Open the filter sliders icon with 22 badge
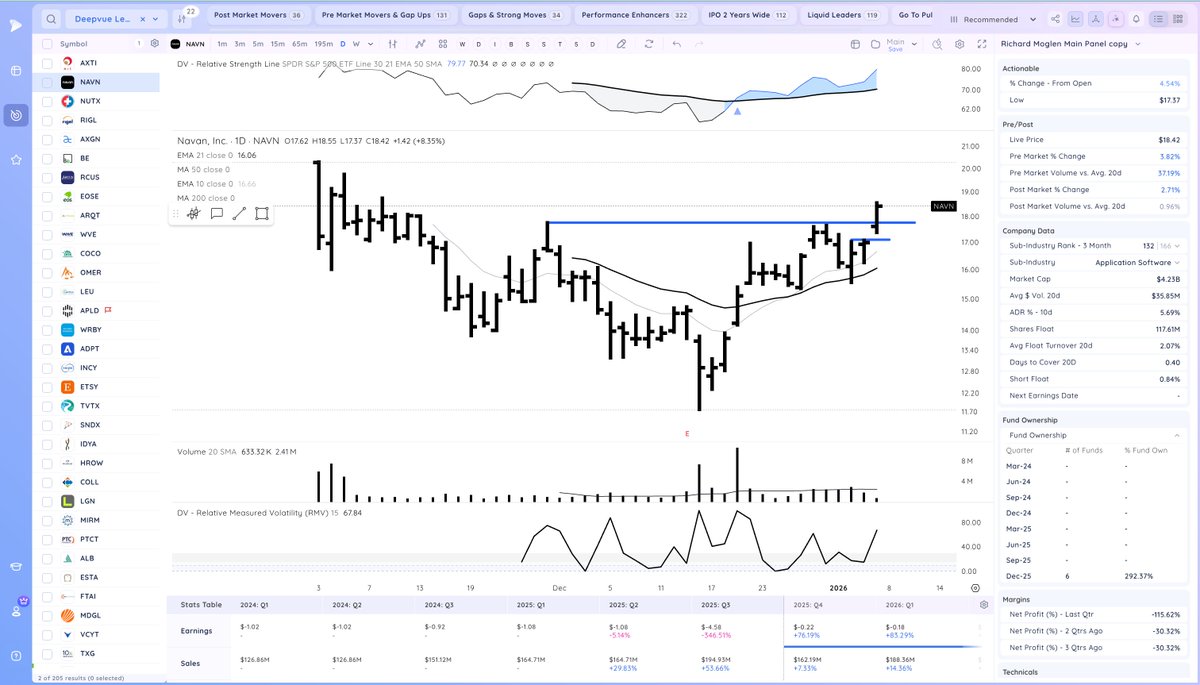 183,18
